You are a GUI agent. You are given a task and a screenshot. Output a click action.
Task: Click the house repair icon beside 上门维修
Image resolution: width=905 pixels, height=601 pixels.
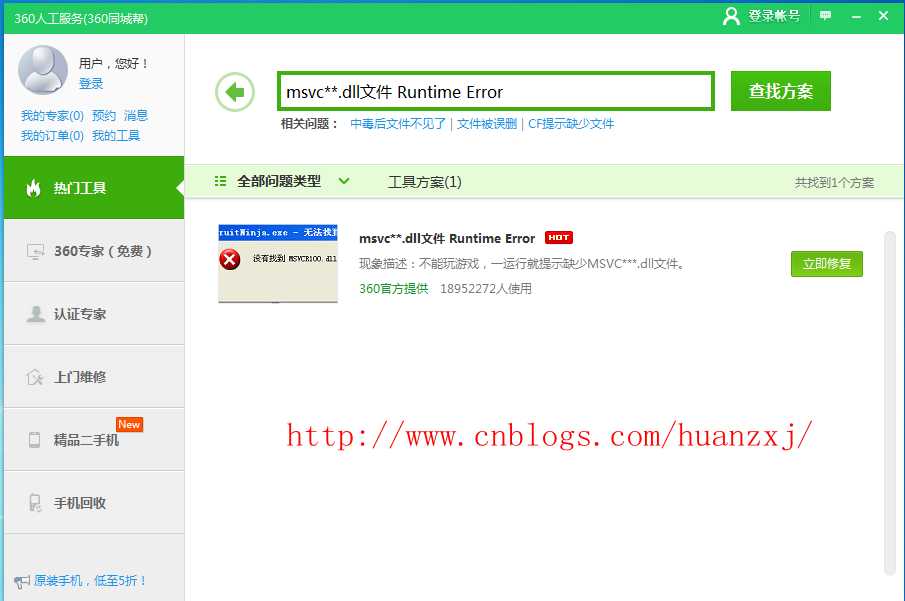point(35,377)
